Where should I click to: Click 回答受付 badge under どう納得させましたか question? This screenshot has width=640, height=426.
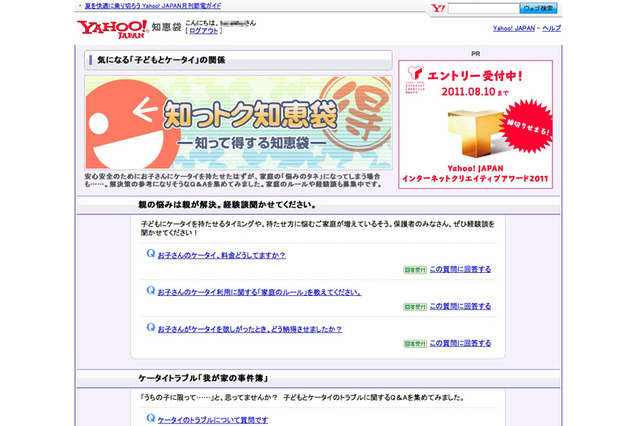pyautogui.click(x=415, y=344)
